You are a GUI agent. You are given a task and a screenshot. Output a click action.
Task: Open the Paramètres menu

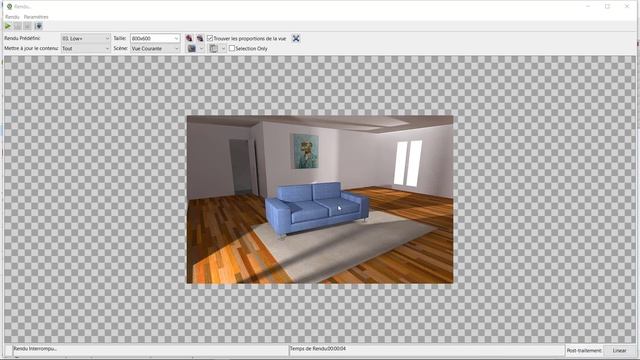[x=36, y=17]
